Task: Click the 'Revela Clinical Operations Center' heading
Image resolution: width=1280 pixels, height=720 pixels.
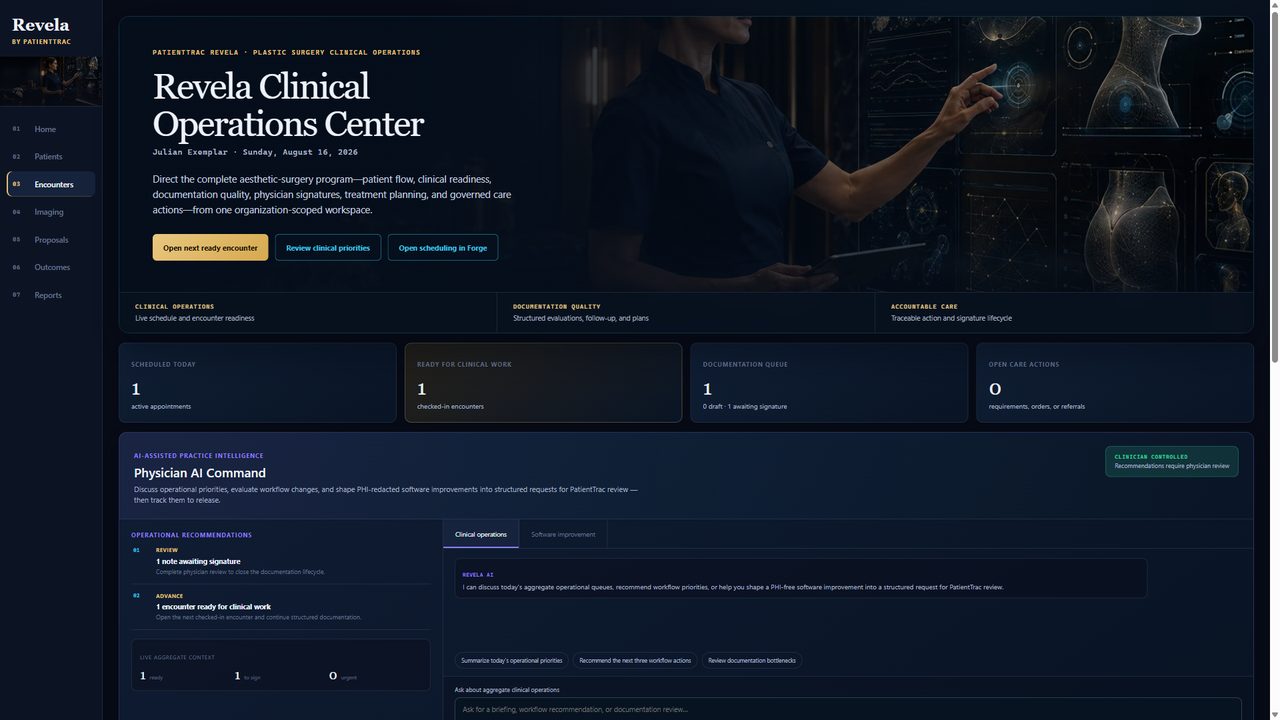Action: coord(288,105)
